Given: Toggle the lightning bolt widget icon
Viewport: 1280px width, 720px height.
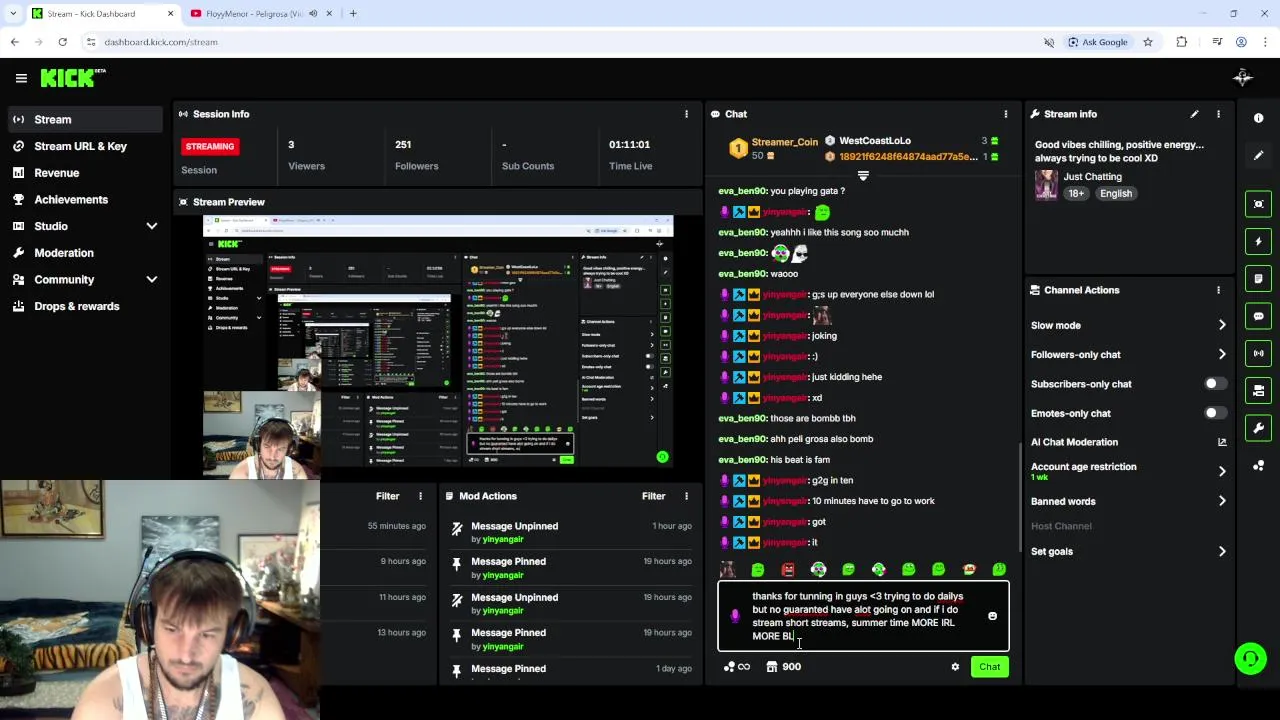Looking at the screenshot, I should tap(1258, 241).
